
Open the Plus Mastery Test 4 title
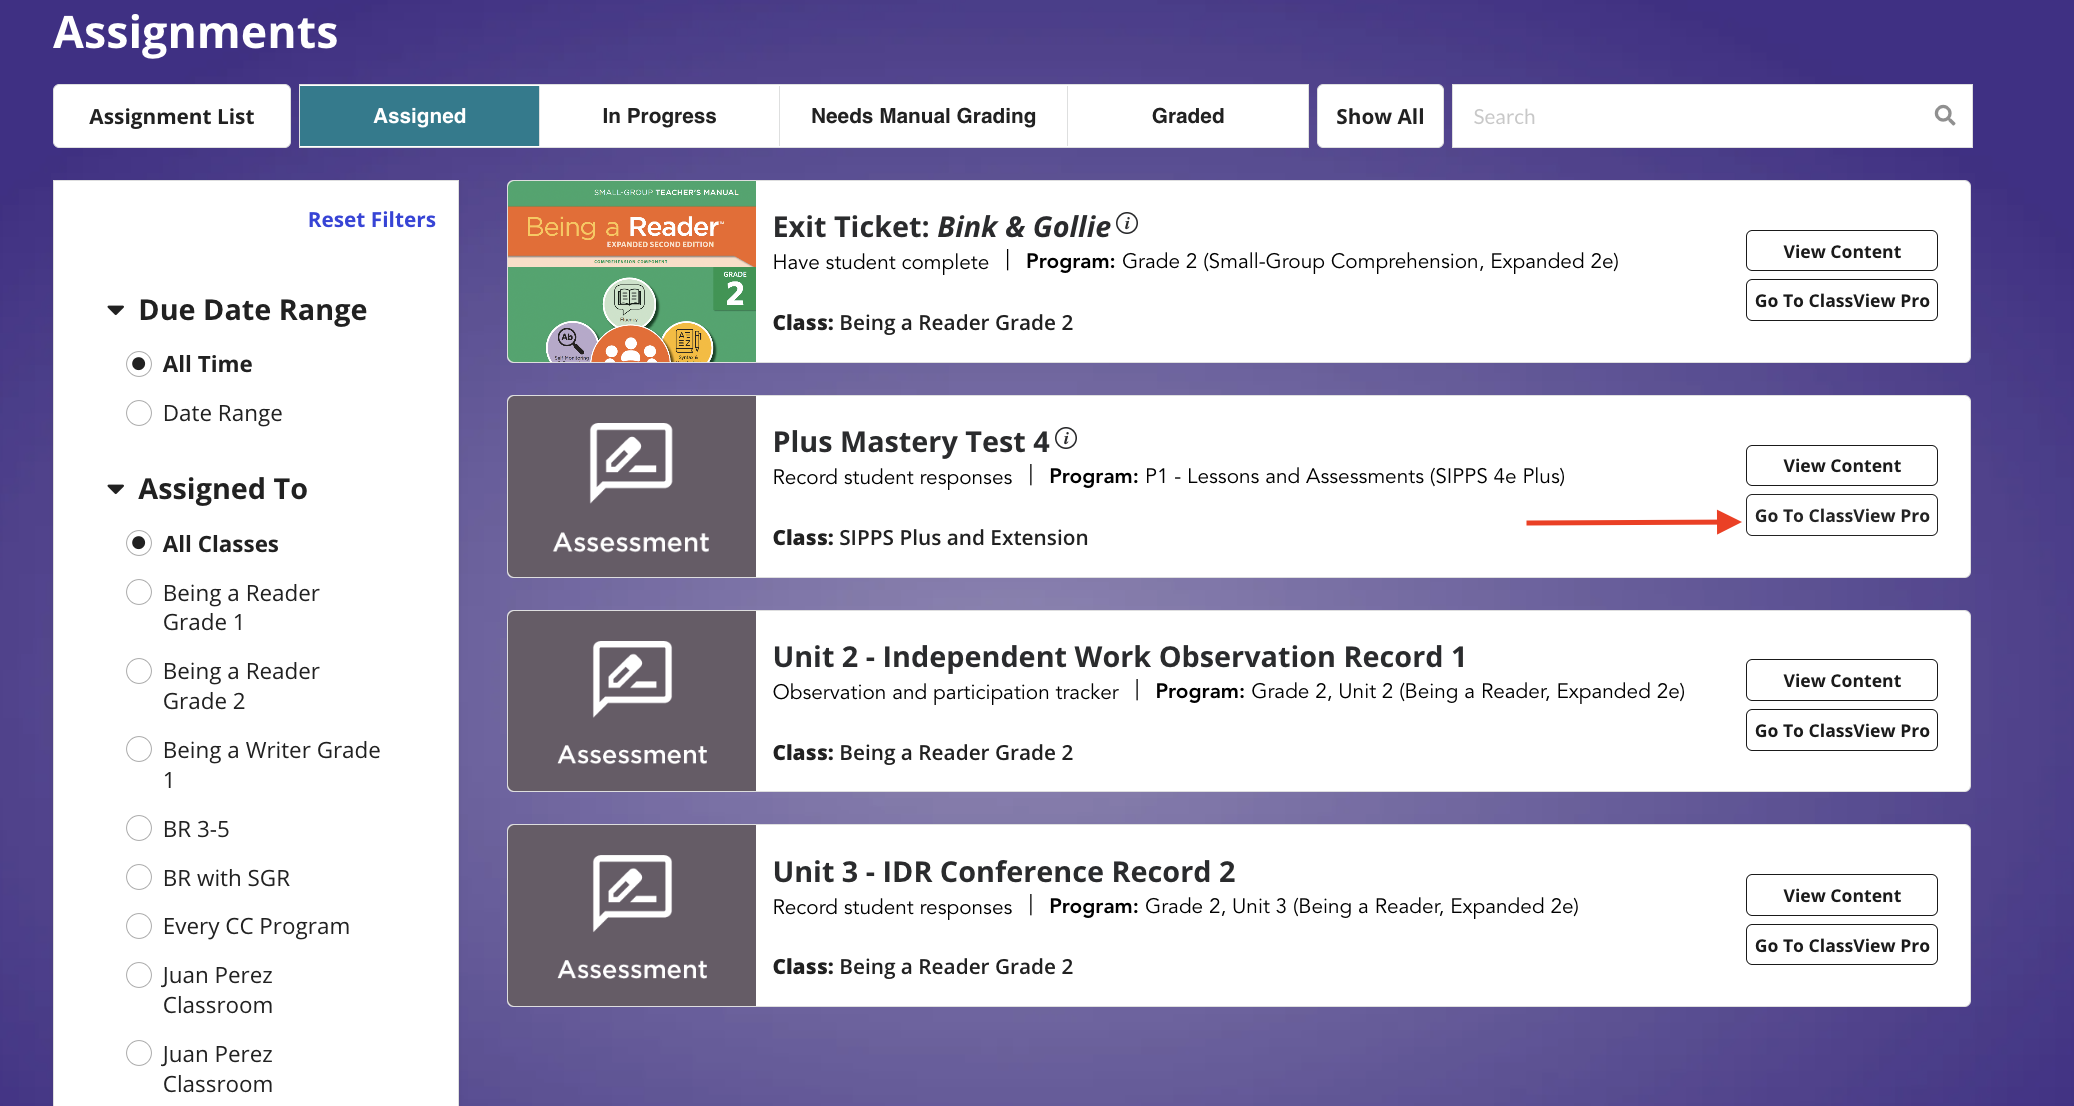[911, 441]
